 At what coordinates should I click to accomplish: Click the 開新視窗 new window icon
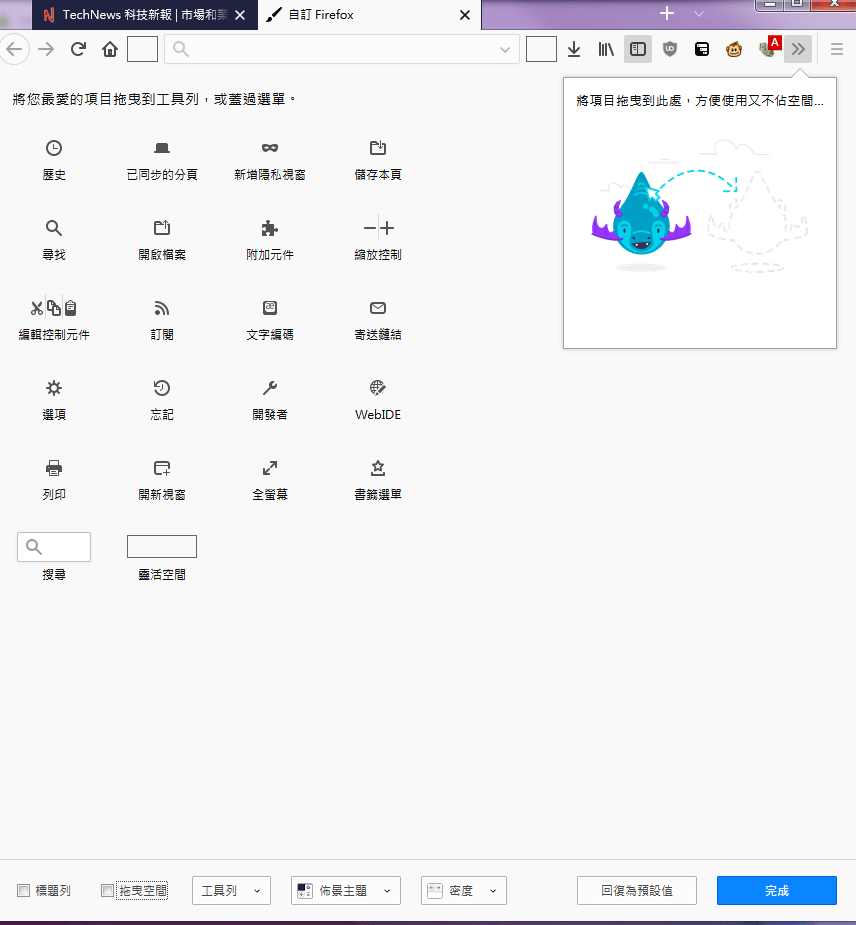[162, 468]
